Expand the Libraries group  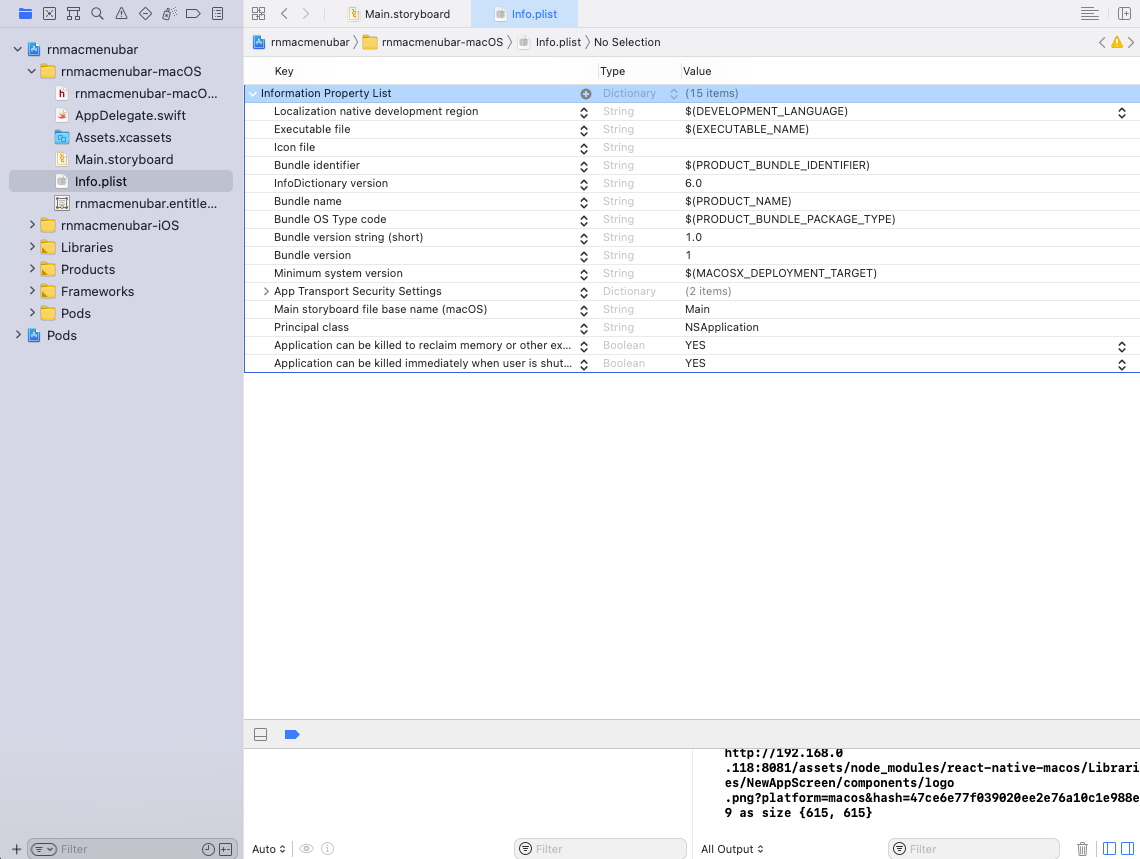click(31, 247)
